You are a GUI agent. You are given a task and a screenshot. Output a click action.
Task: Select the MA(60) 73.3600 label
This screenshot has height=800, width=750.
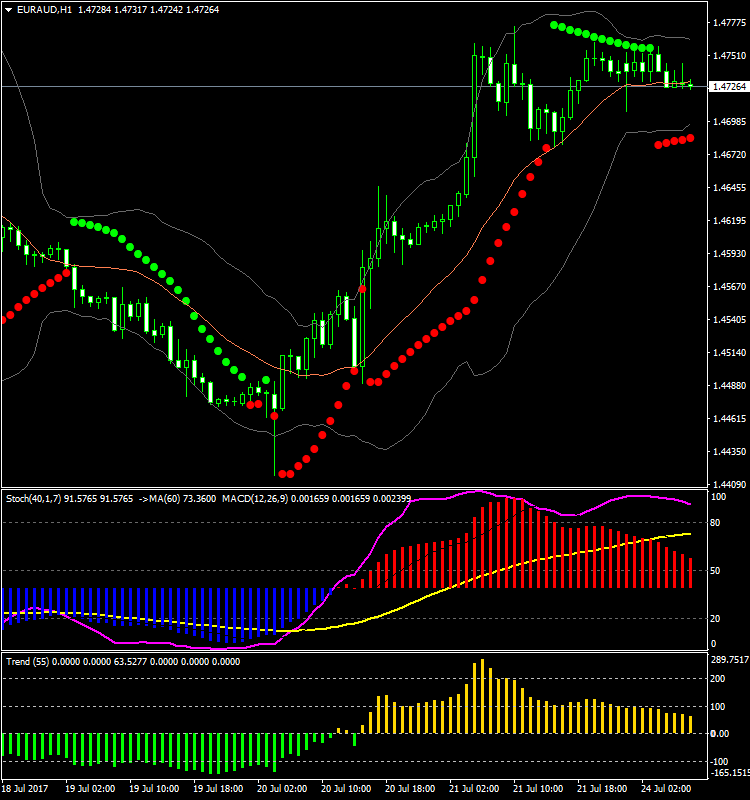tap(182, 498)
